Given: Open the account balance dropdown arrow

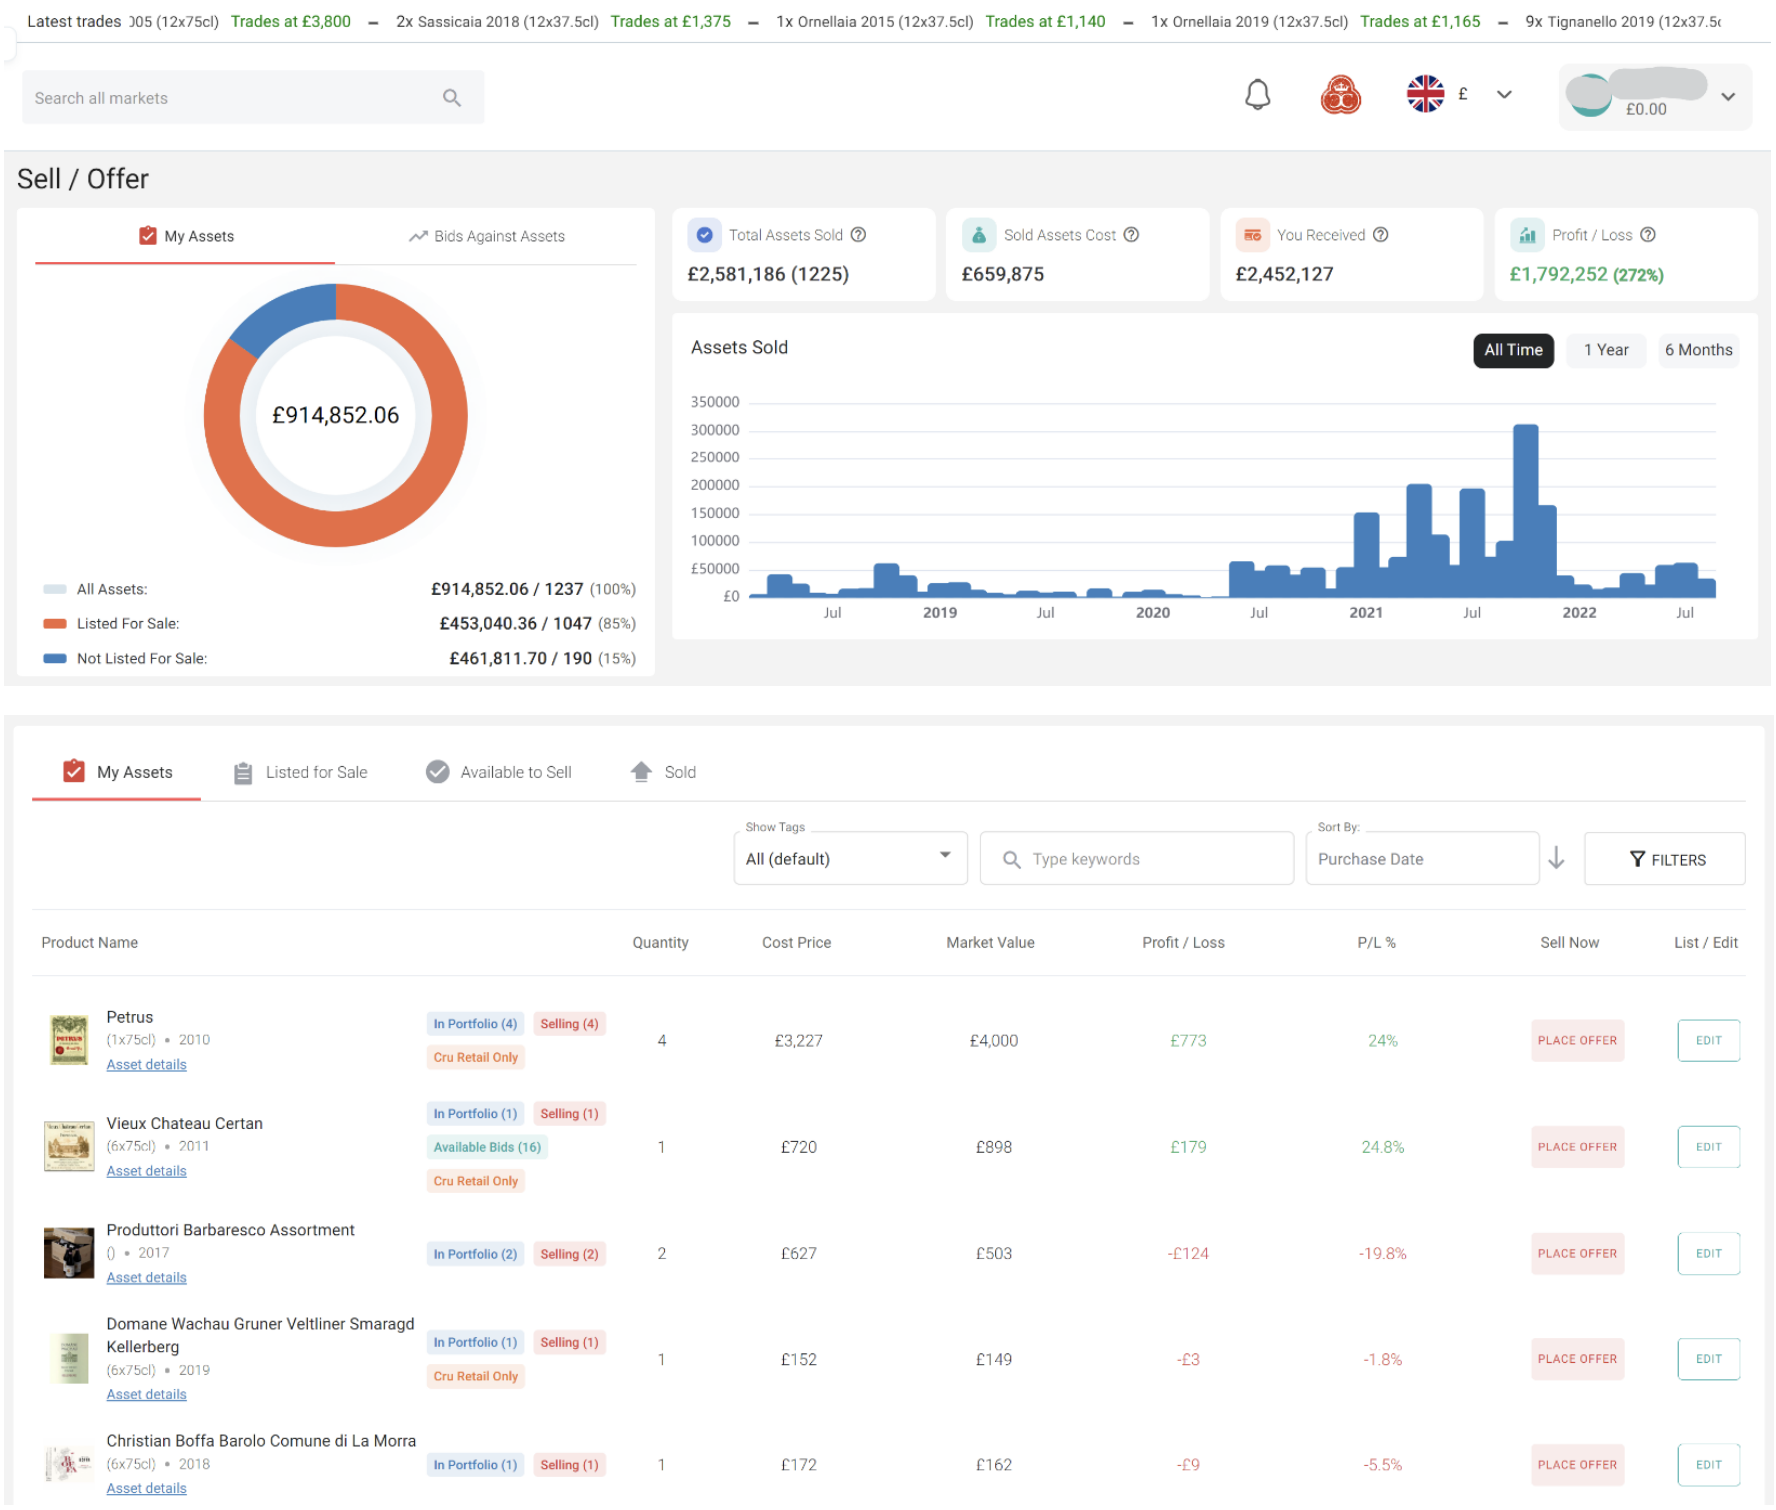Looking at the screenshot, I should 1727,97.
